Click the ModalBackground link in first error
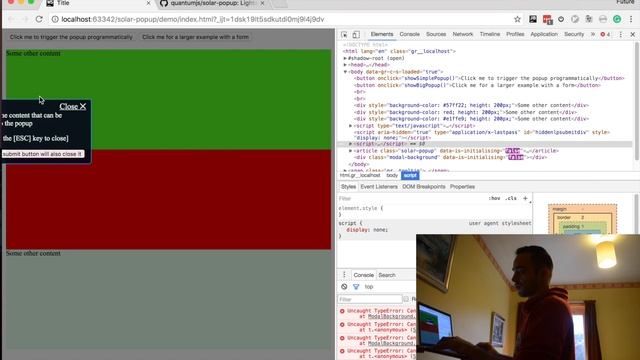 point(392,316)
